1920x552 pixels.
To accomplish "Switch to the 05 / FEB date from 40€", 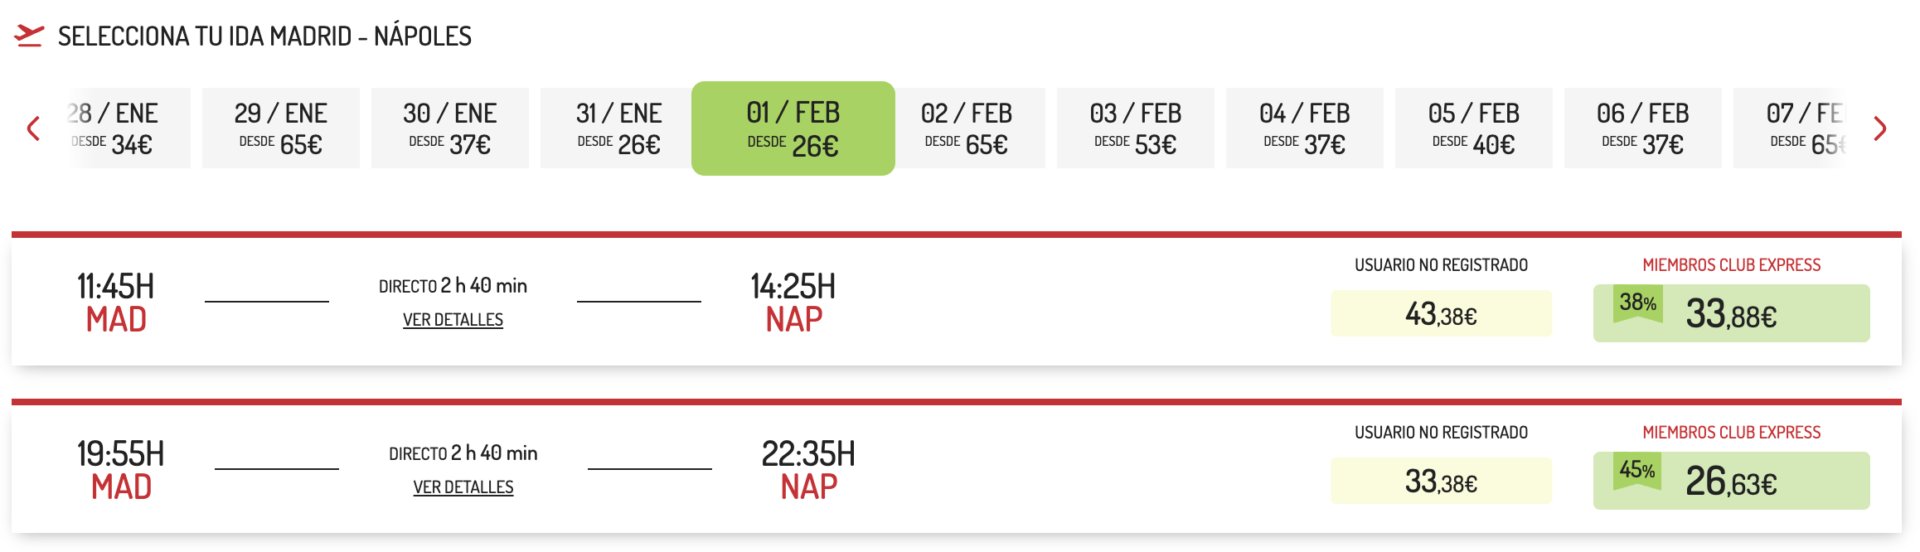I will (1474, 128).
